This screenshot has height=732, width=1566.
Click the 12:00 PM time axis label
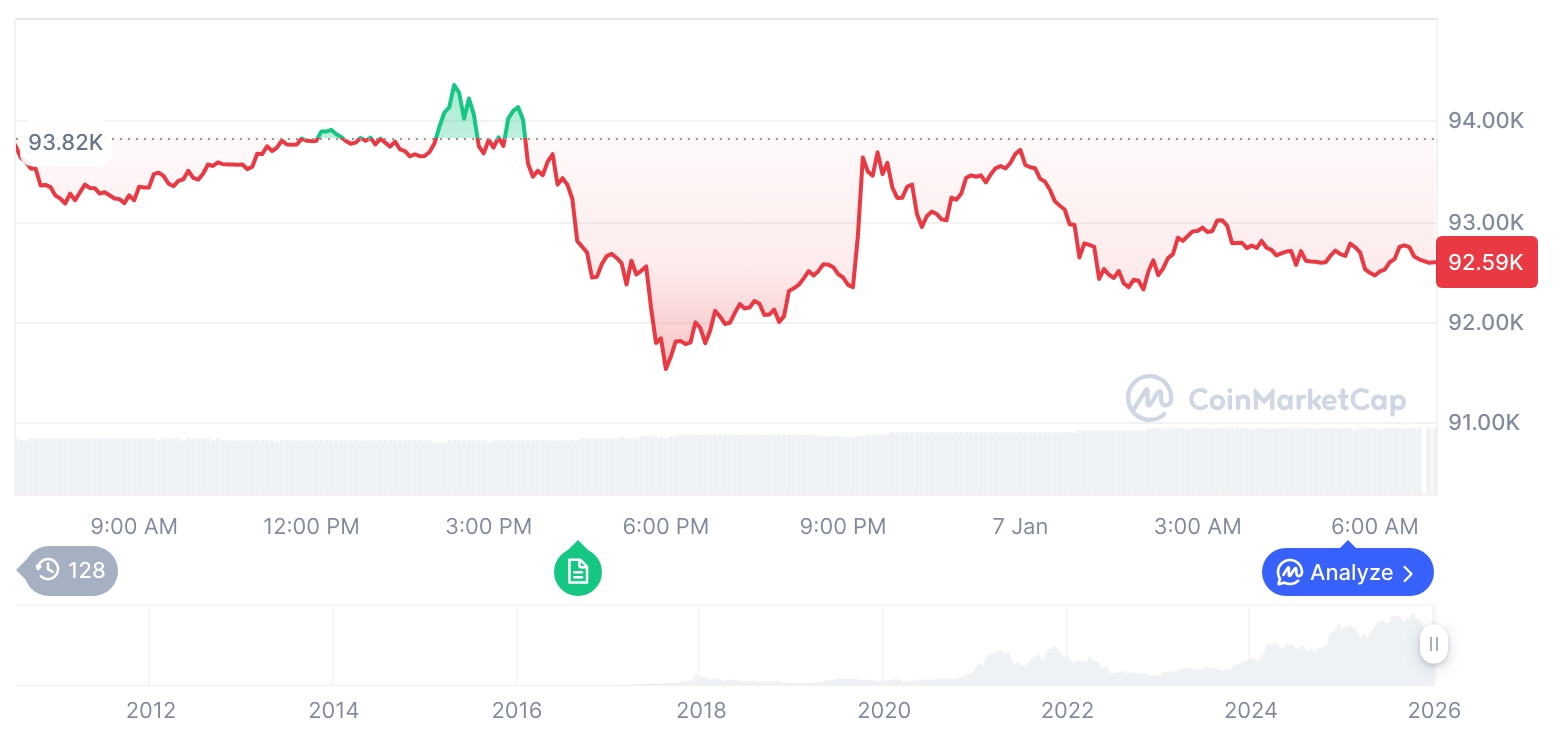point(311,526)
